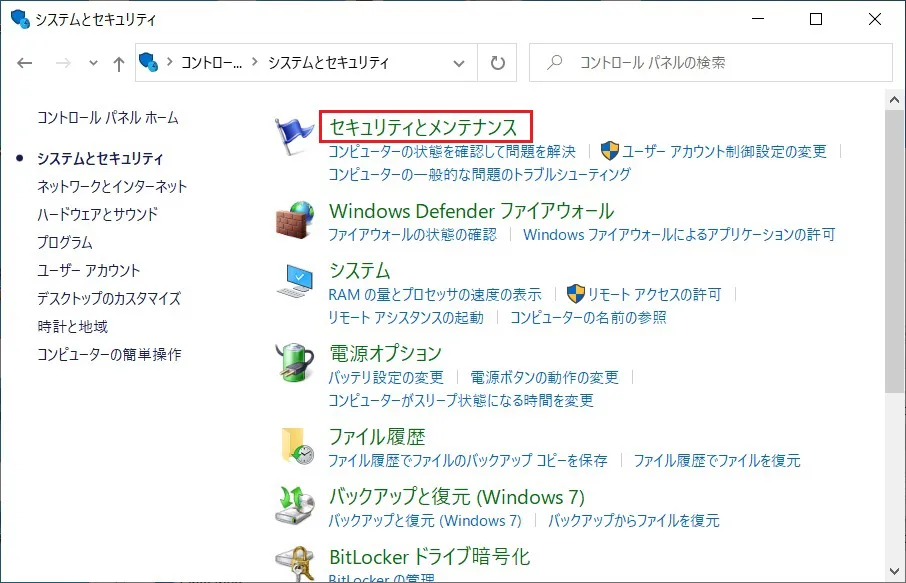Click ファイル履歴でファイルを復元 link
Image resolution: width=906 pixels, height=583 pixels.
(x=717, y=461)
